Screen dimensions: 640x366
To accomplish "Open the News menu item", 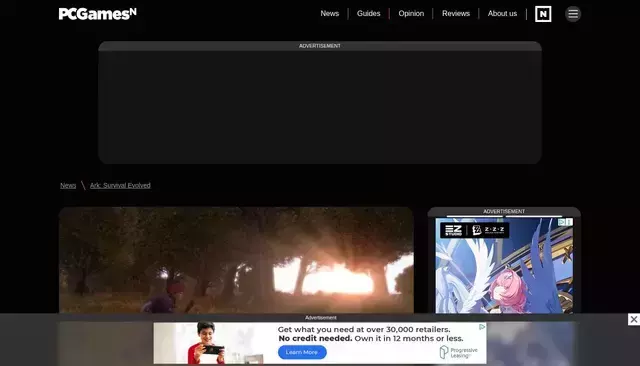I will pyautogui.click(x=329, y=13).
